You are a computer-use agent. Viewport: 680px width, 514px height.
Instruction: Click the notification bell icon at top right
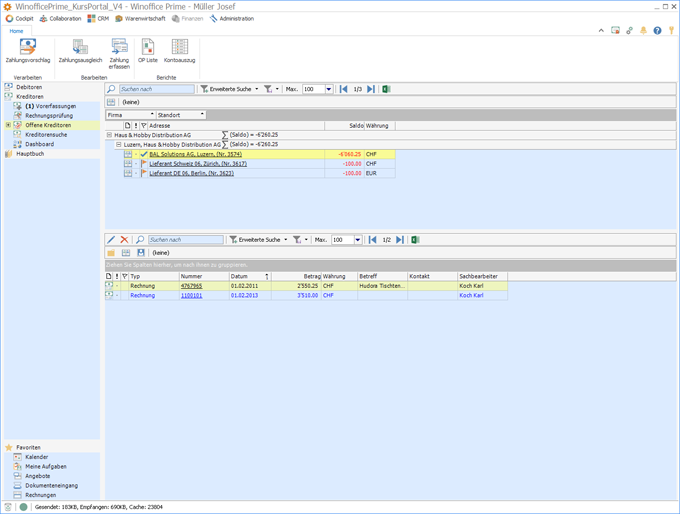[643, 30]
